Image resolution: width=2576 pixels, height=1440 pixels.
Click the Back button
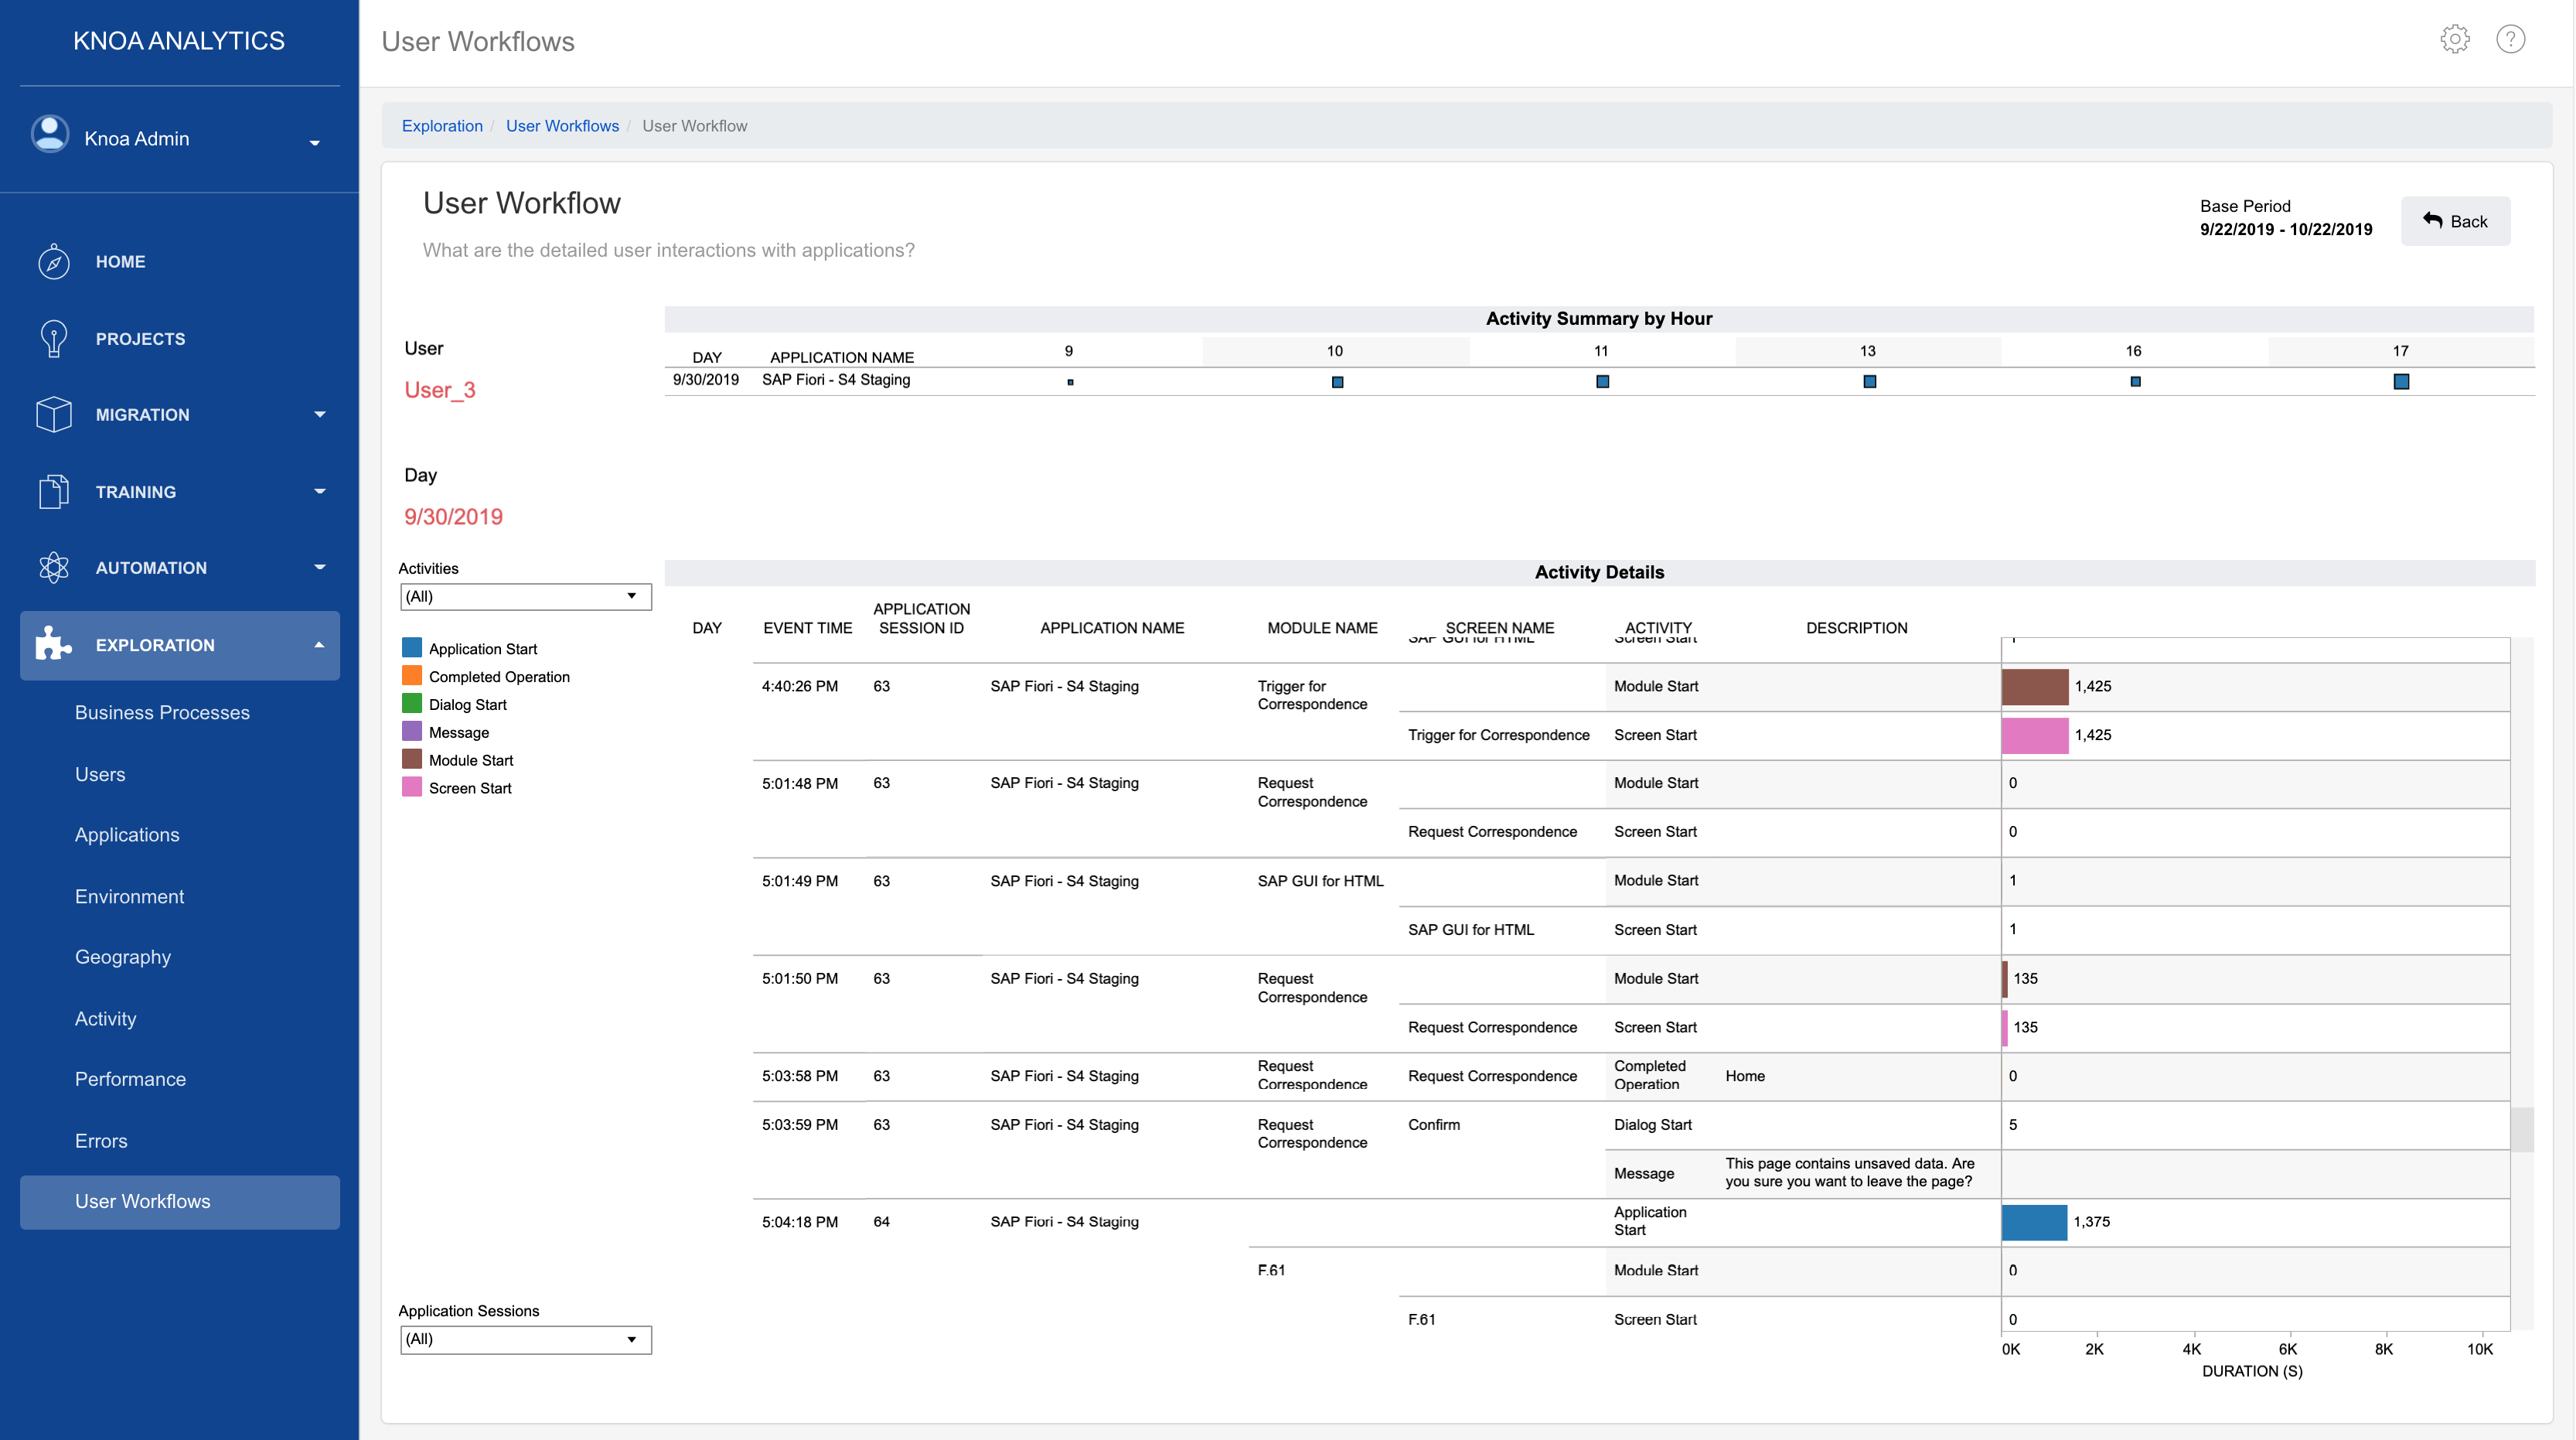2455,220
